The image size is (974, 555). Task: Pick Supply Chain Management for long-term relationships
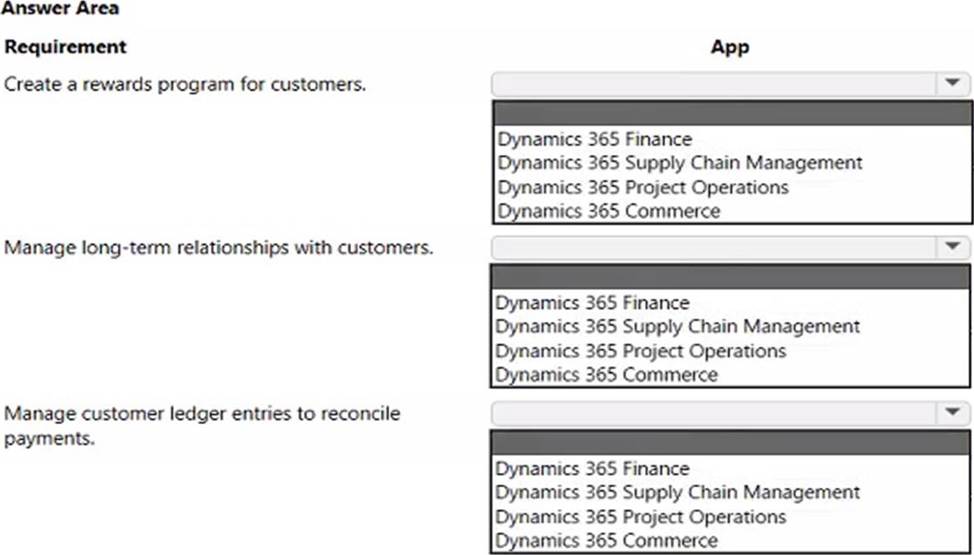677,326
